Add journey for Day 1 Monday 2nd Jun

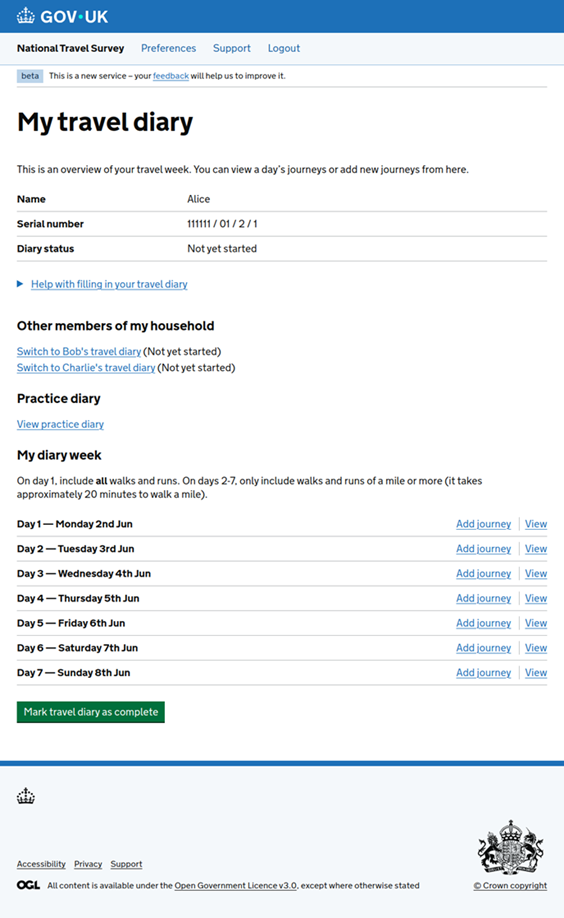483,524
